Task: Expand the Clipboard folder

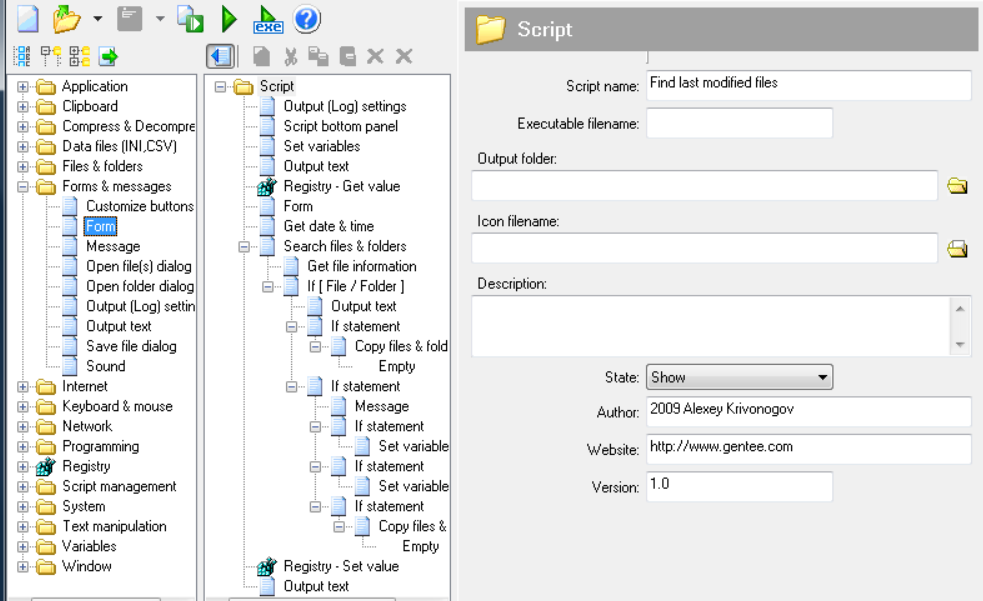Action: (x=23, y=107)
